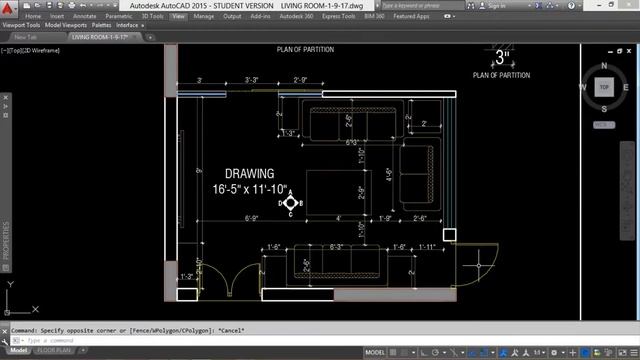640x360 pixels.
Task: Toggle grid display in status bar
Action: tap(393, 353)
